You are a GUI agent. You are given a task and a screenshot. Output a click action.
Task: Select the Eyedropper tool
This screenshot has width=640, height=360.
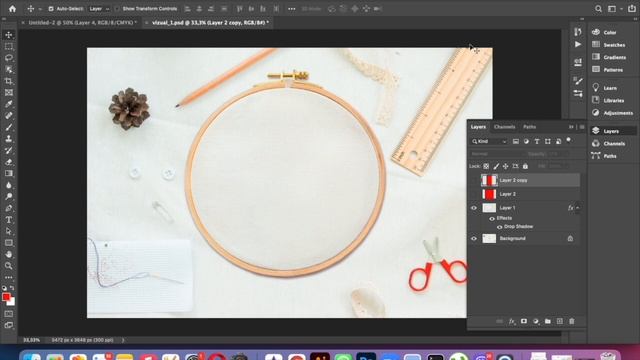coord(9,104)
